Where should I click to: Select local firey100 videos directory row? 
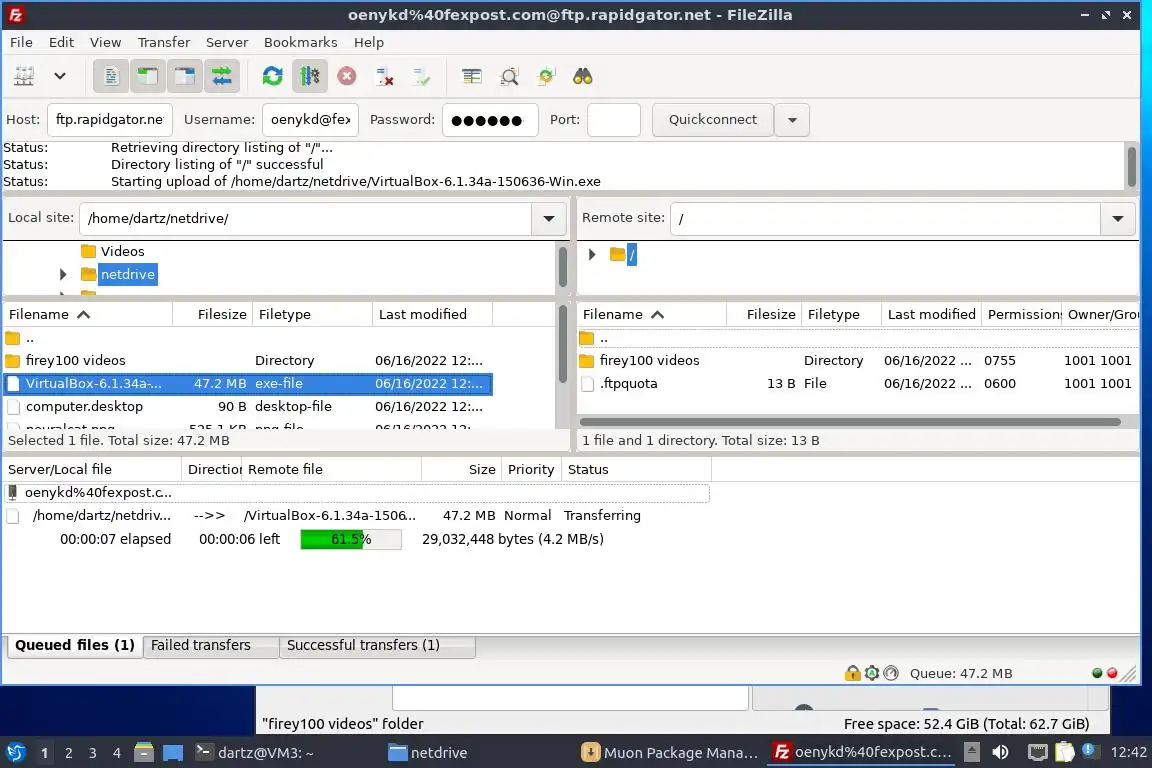coord(248,361)
